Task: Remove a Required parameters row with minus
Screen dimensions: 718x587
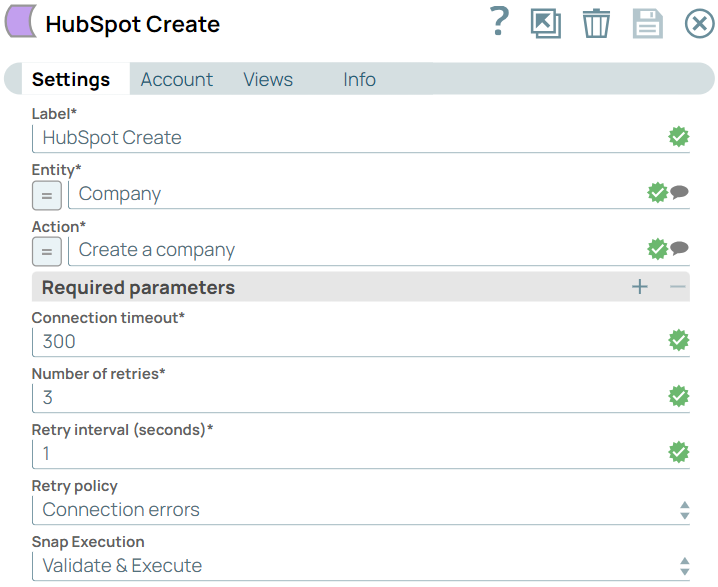Action: pyautogui.click(x=677, y=287)
